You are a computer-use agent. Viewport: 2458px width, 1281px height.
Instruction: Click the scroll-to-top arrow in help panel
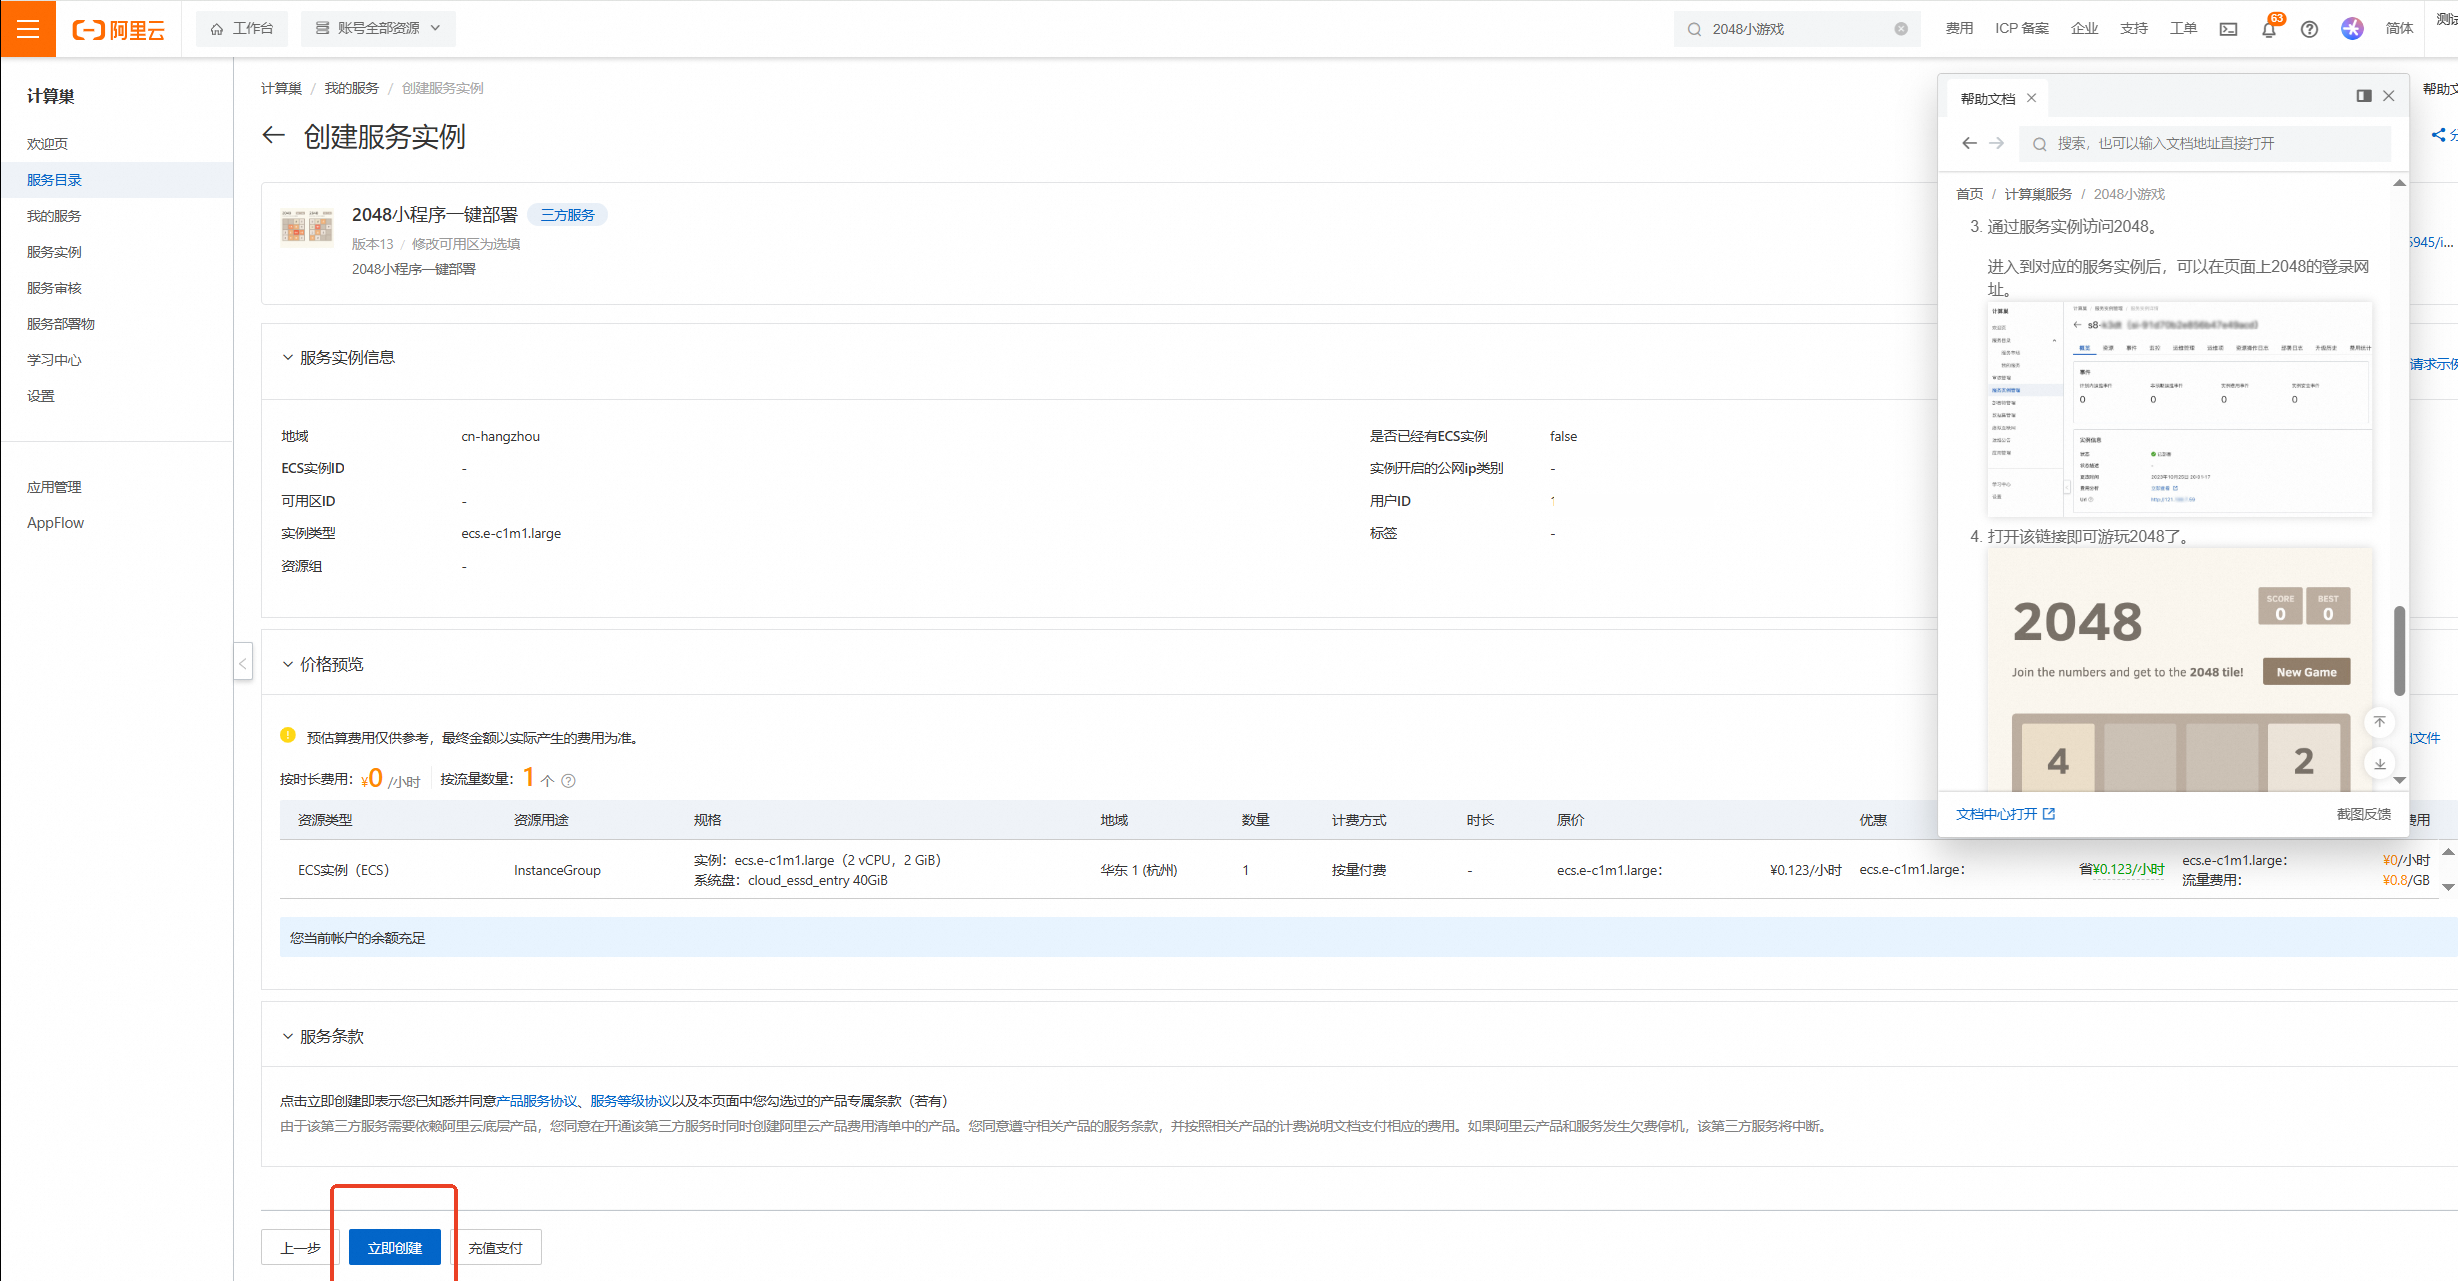coord(2380,722)
